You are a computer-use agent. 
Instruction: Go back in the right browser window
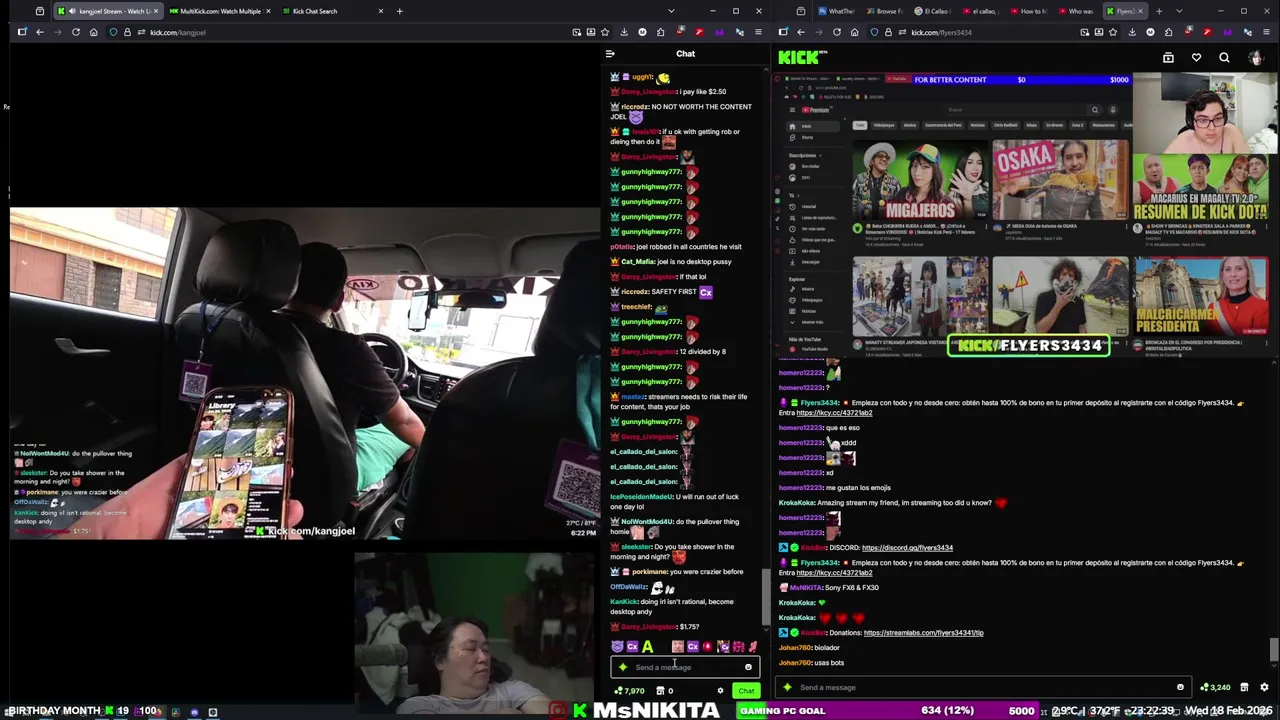coord(801,32)
